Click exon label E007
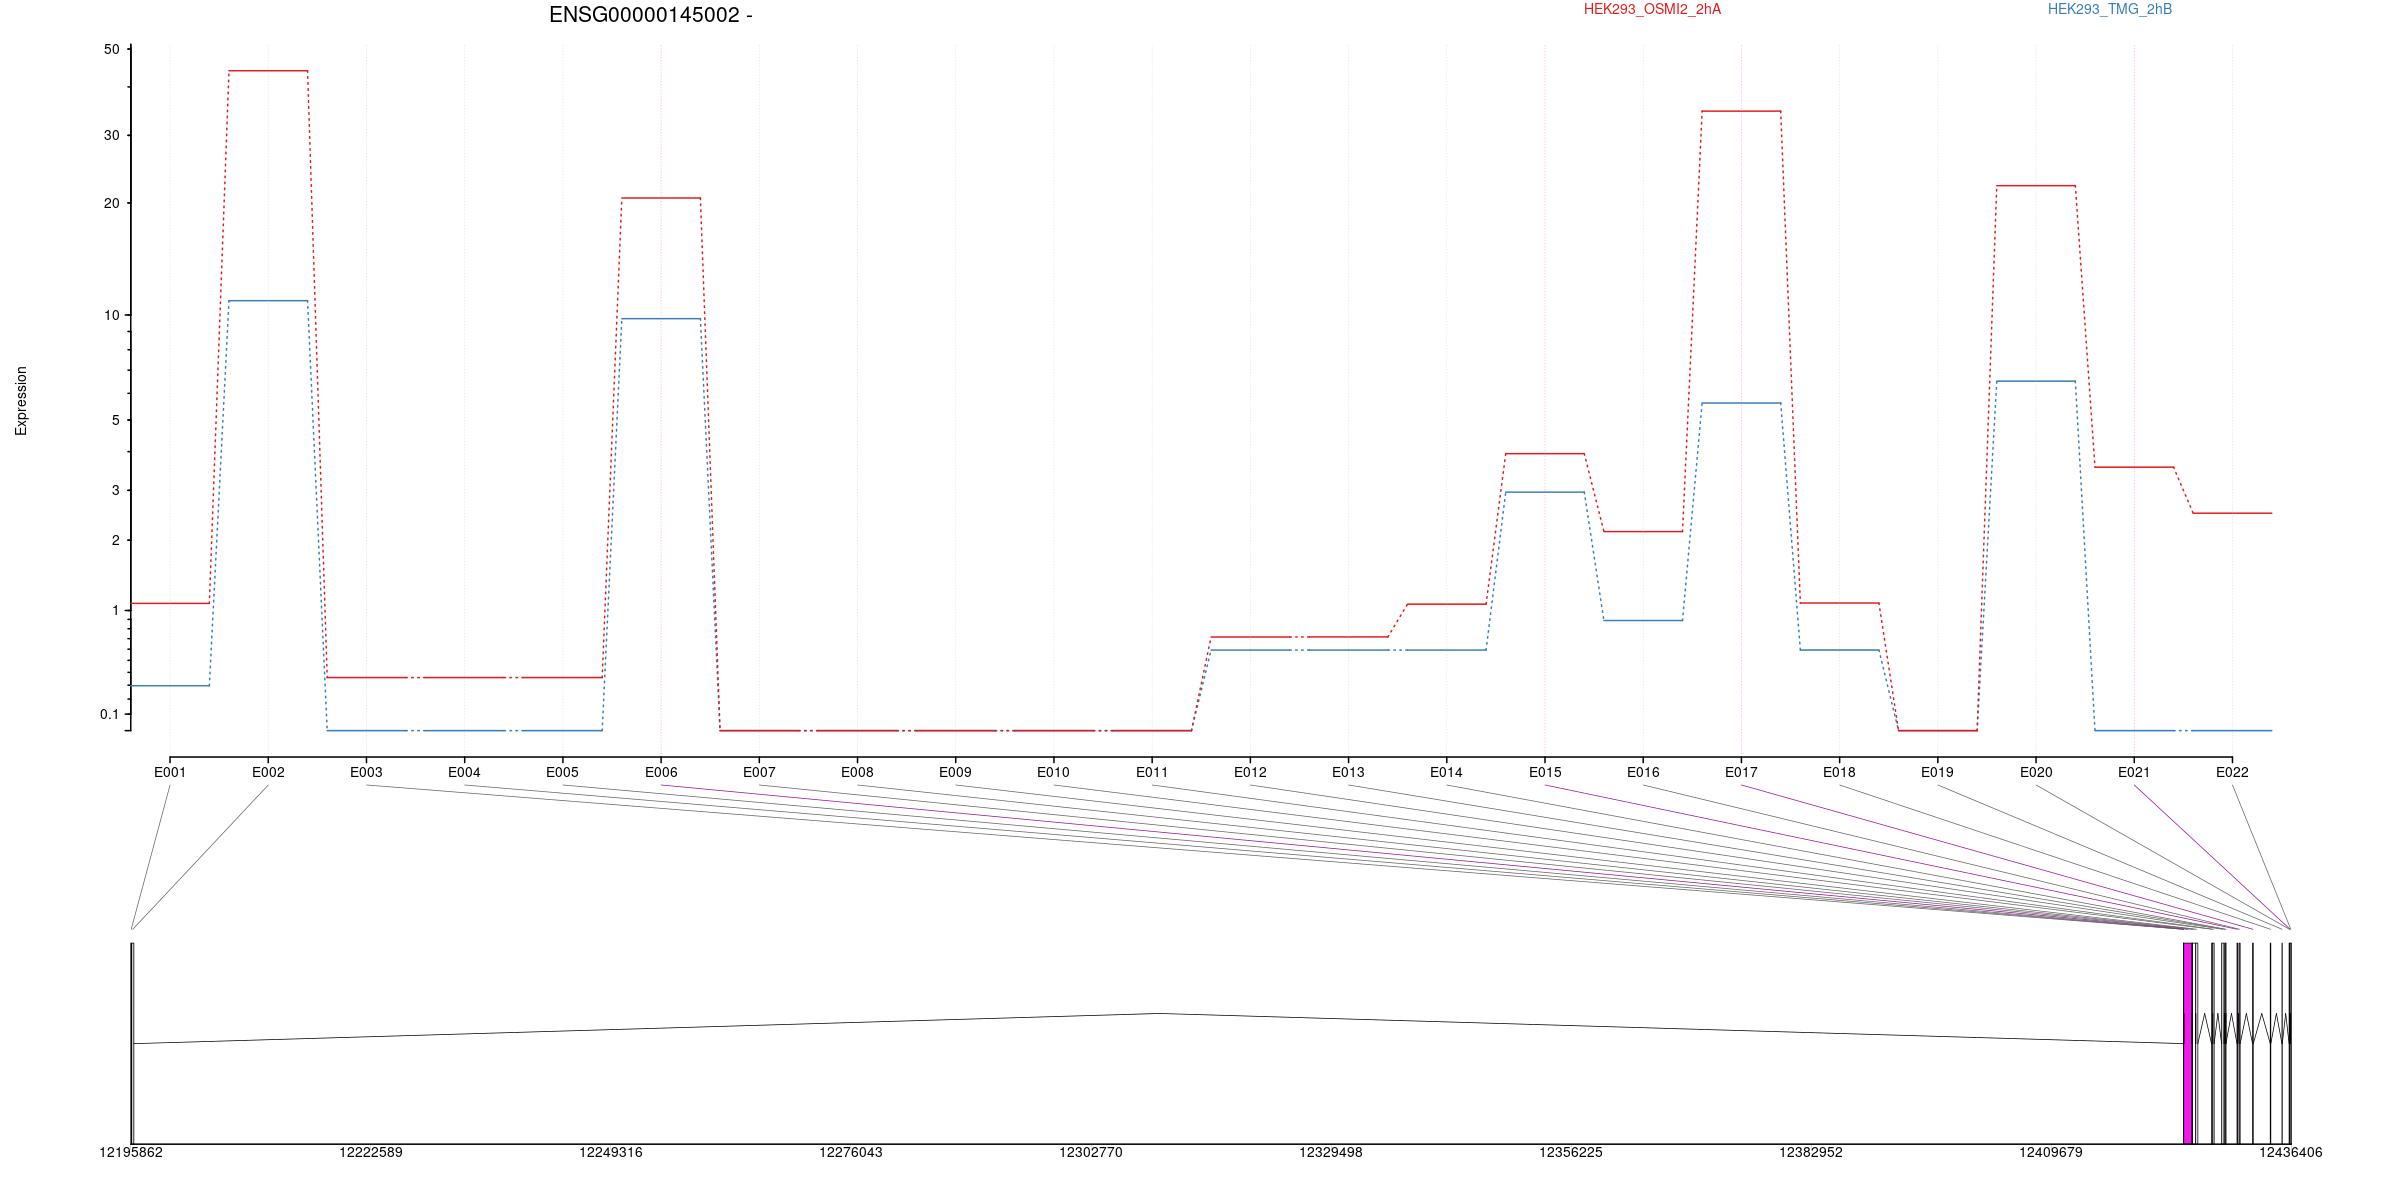Viewport: 2400px width, 1200px height. 759,772
